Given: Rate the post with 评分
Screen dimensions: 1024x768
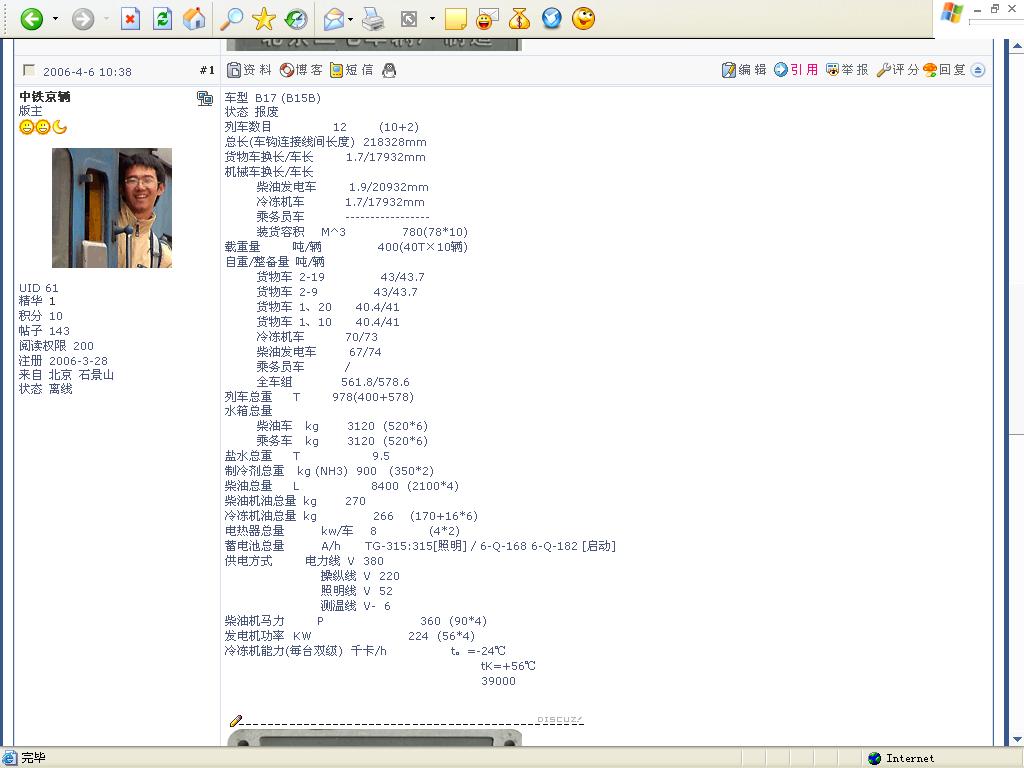Looking at the screenshot, I should pos(898,70).
